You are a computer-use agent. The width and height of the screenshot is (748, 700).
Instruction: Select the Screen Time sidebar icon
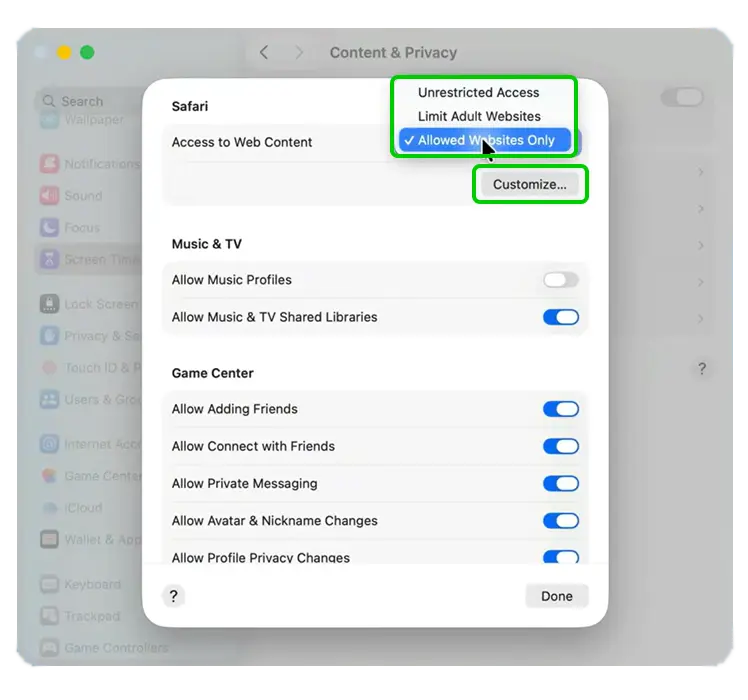pos(49,260)
